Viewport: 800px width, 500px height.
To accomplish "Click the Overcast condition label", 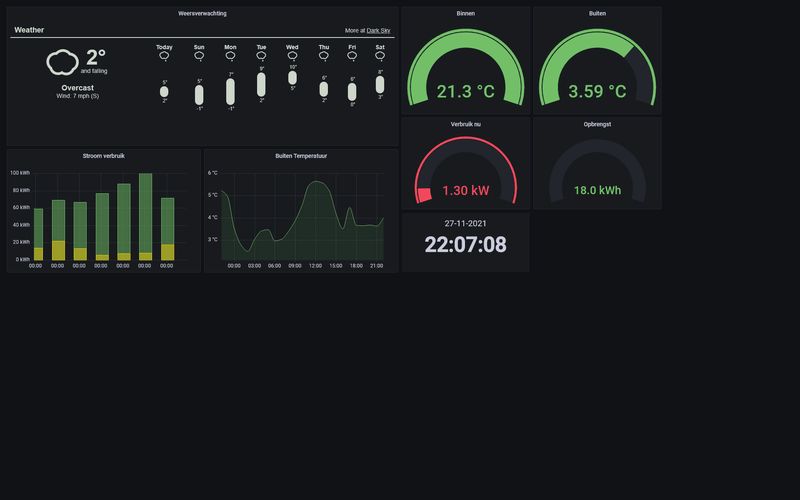I will click(78, 88).
